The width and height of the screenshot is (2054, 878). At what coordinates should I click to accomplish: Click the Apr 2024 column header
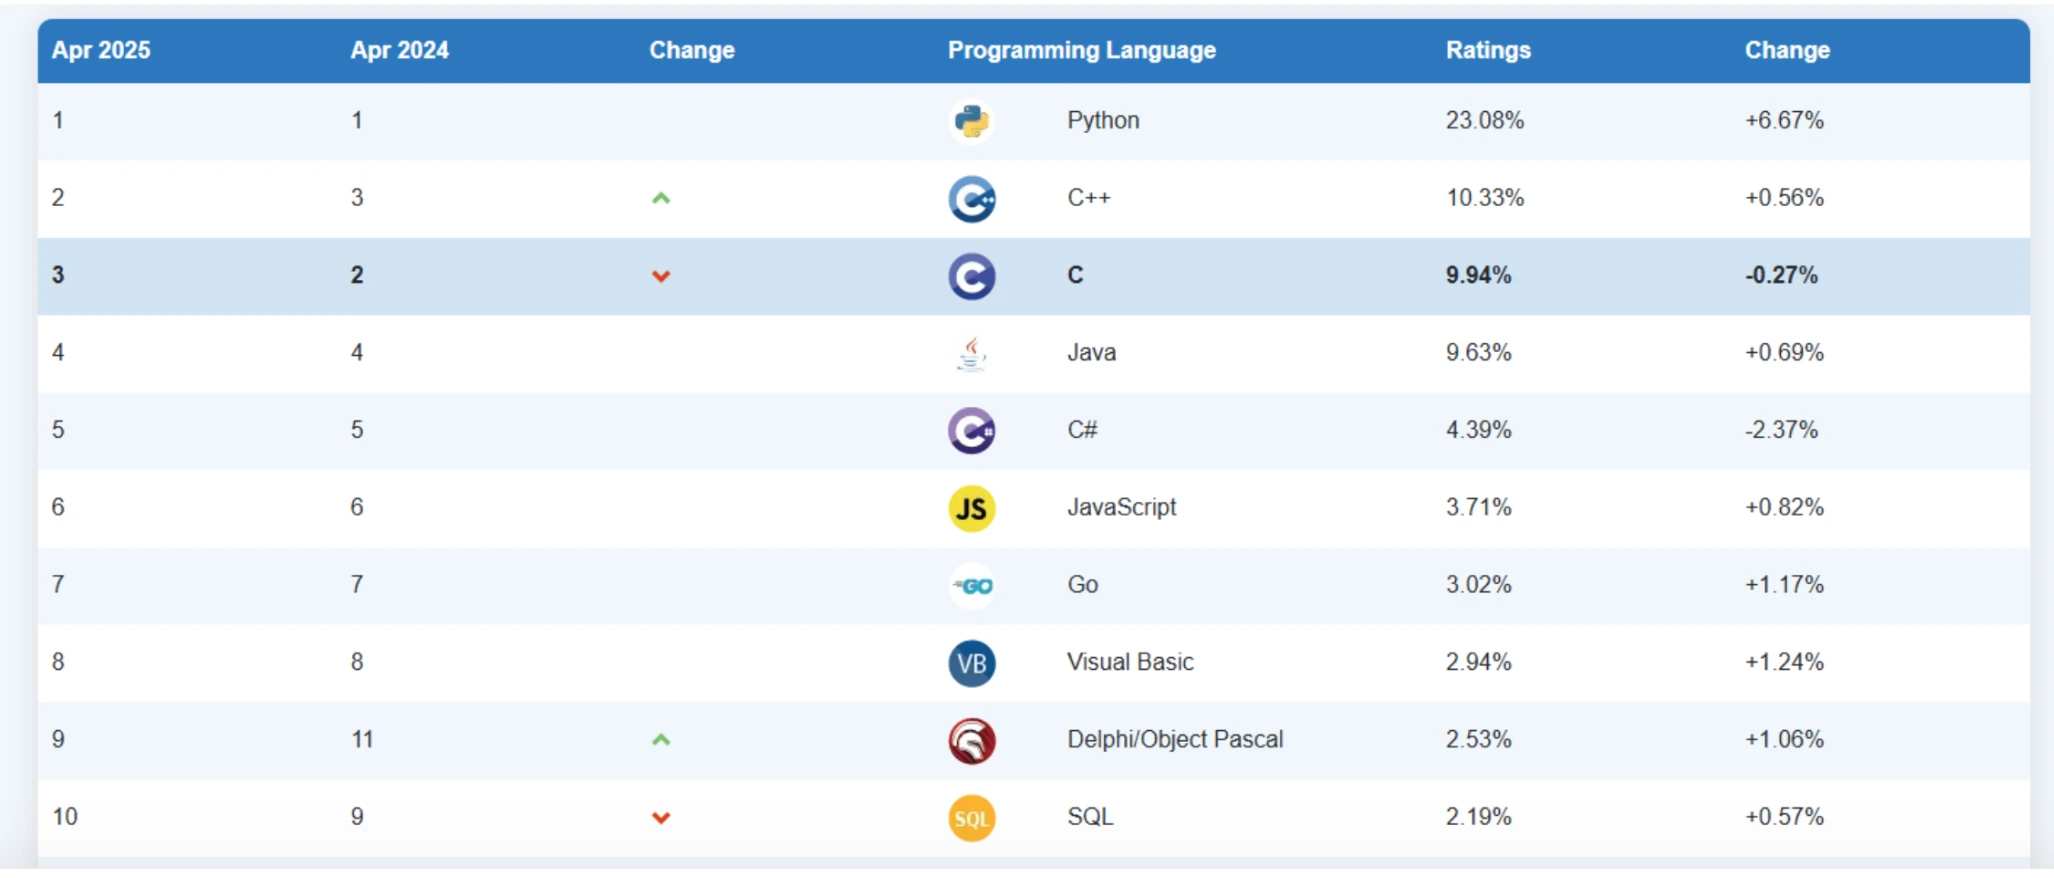coord(399,50)
